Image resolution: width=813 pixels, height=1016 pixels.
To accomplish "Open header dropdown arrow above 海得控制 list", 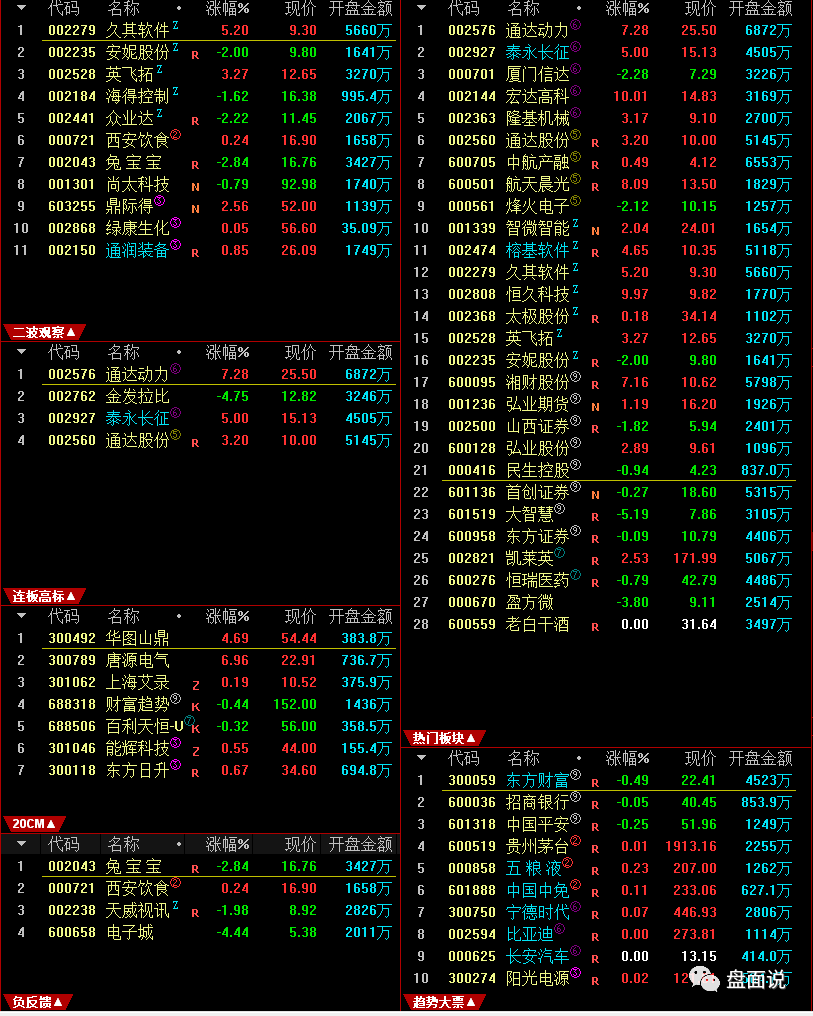I will (x=21, y=8).
